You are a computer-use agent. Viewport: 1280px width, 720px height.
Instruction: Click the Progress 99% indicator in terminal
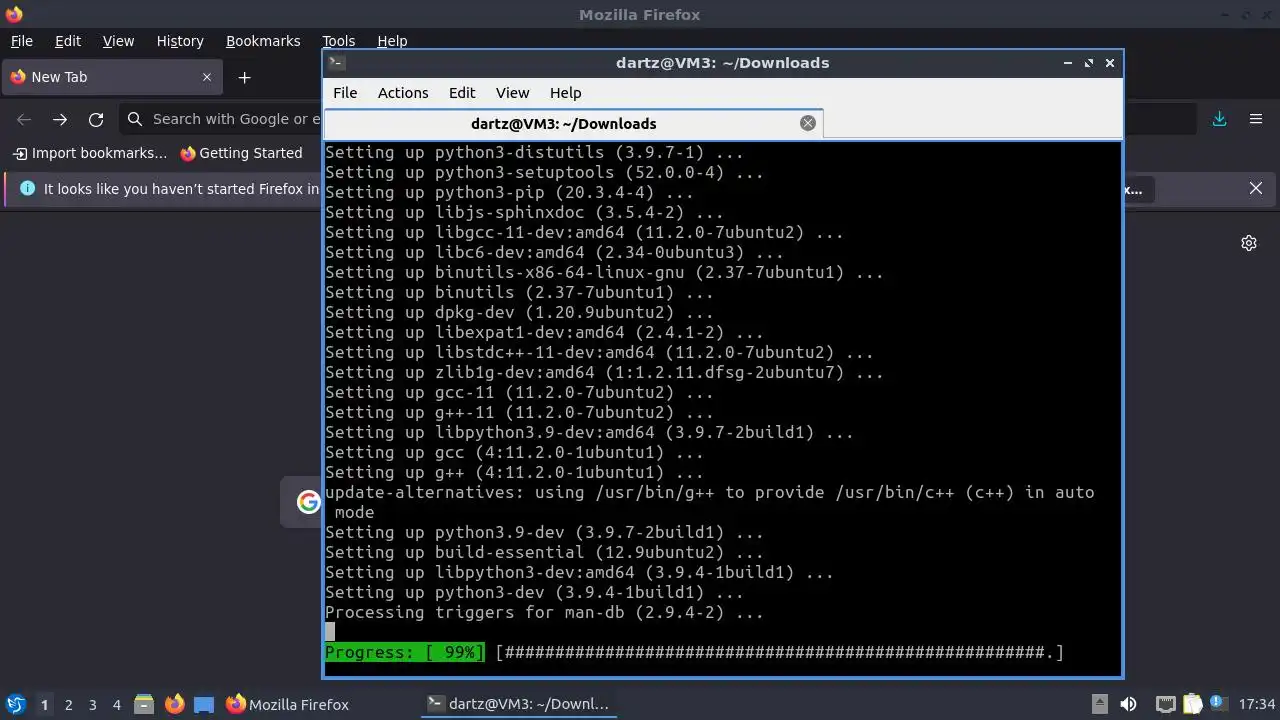404,652
